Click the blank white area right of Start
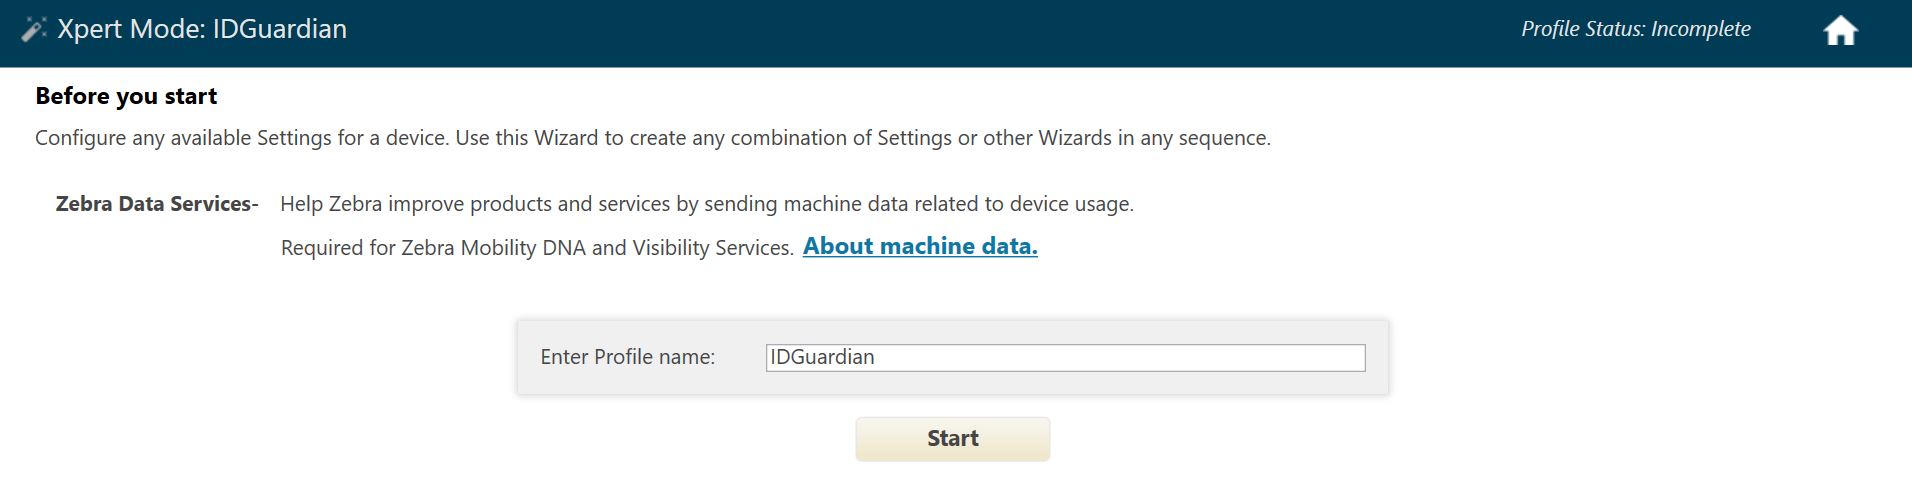 (x=1400, y=440)
